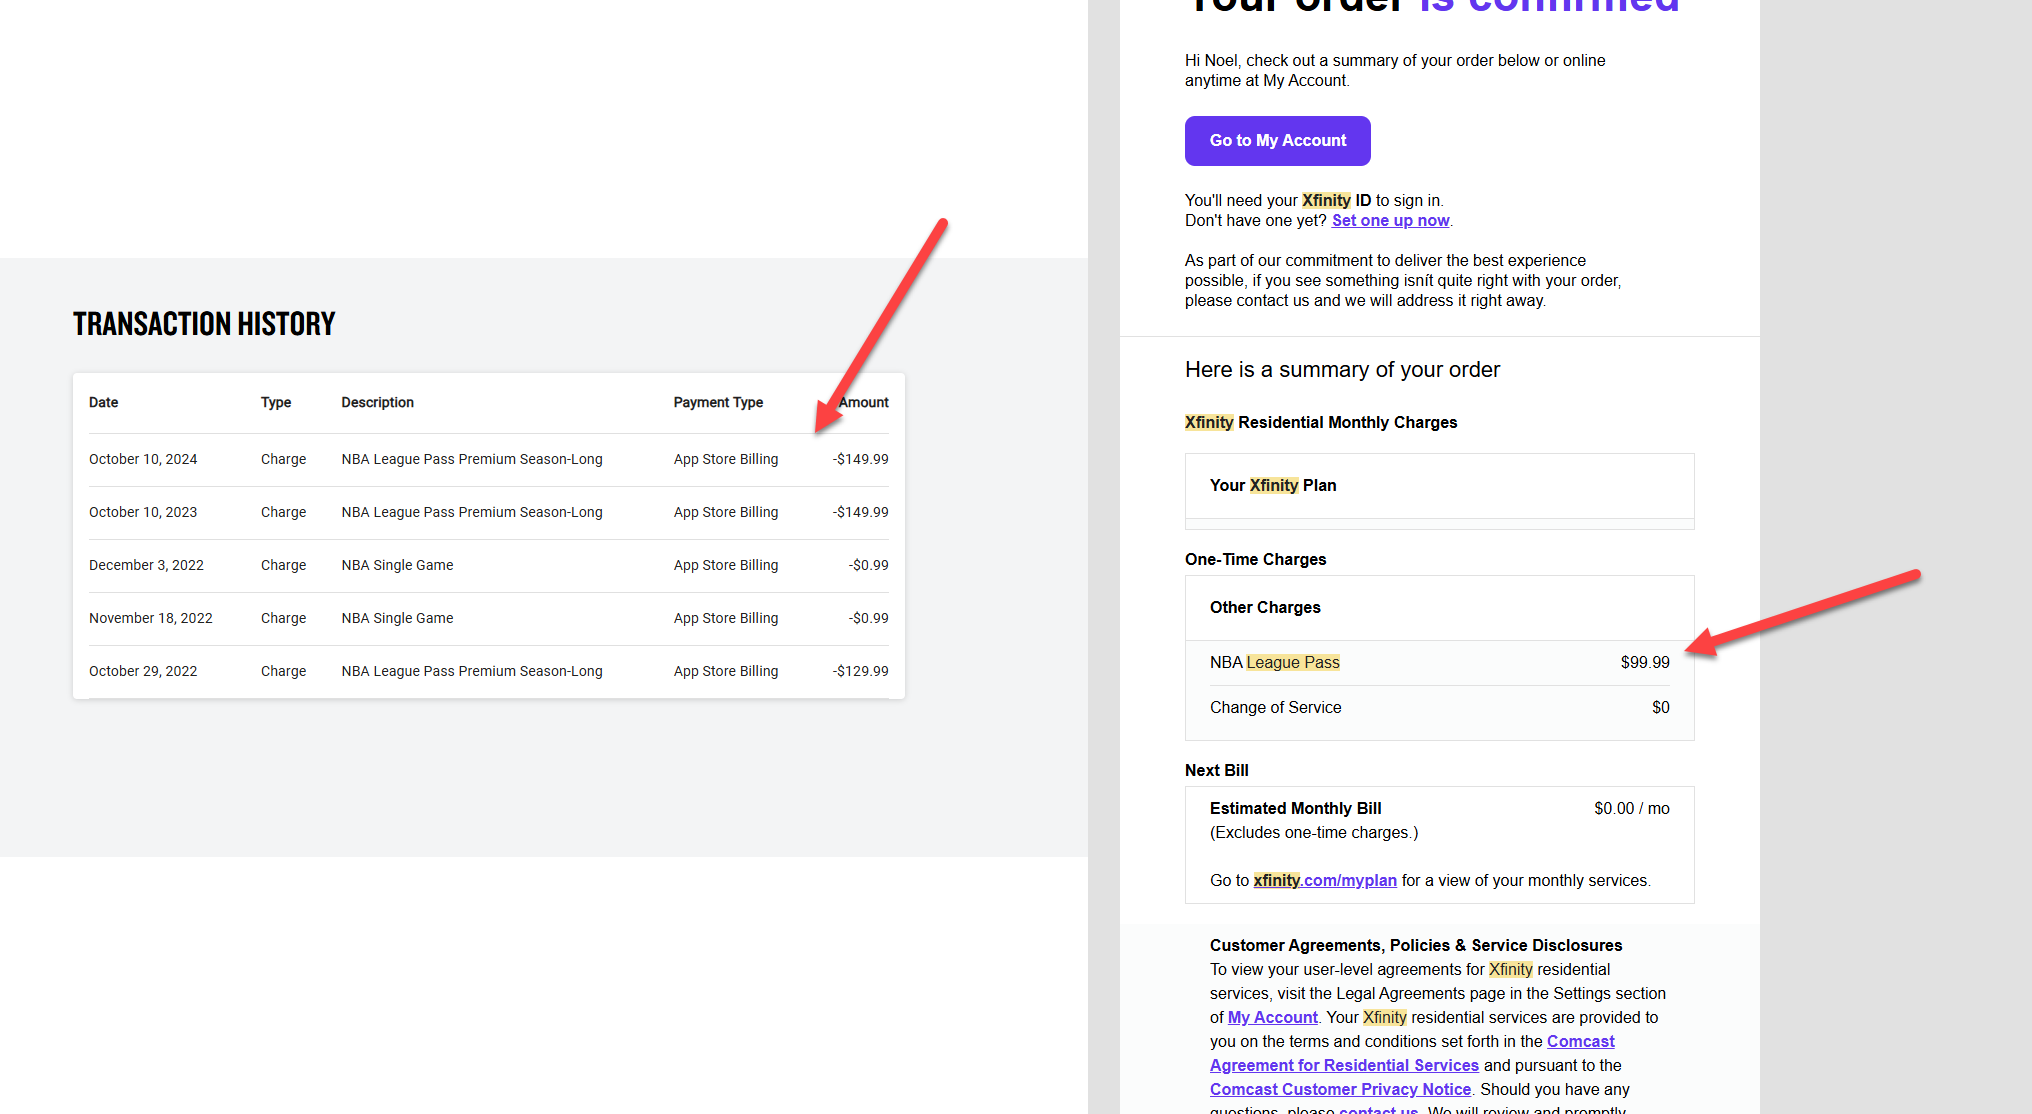
Task: Click the One-Time Charges heading
Action: (x=1256, y=560)
